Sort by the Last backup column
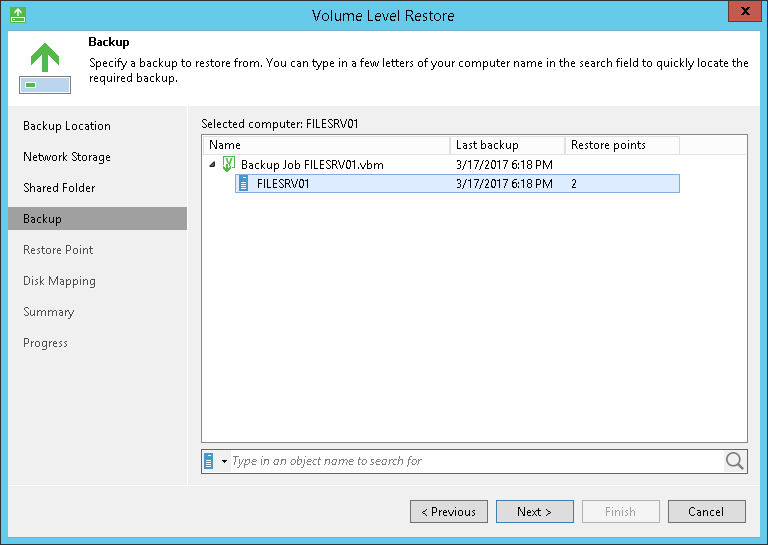768x545 pixels. [506, 145]
